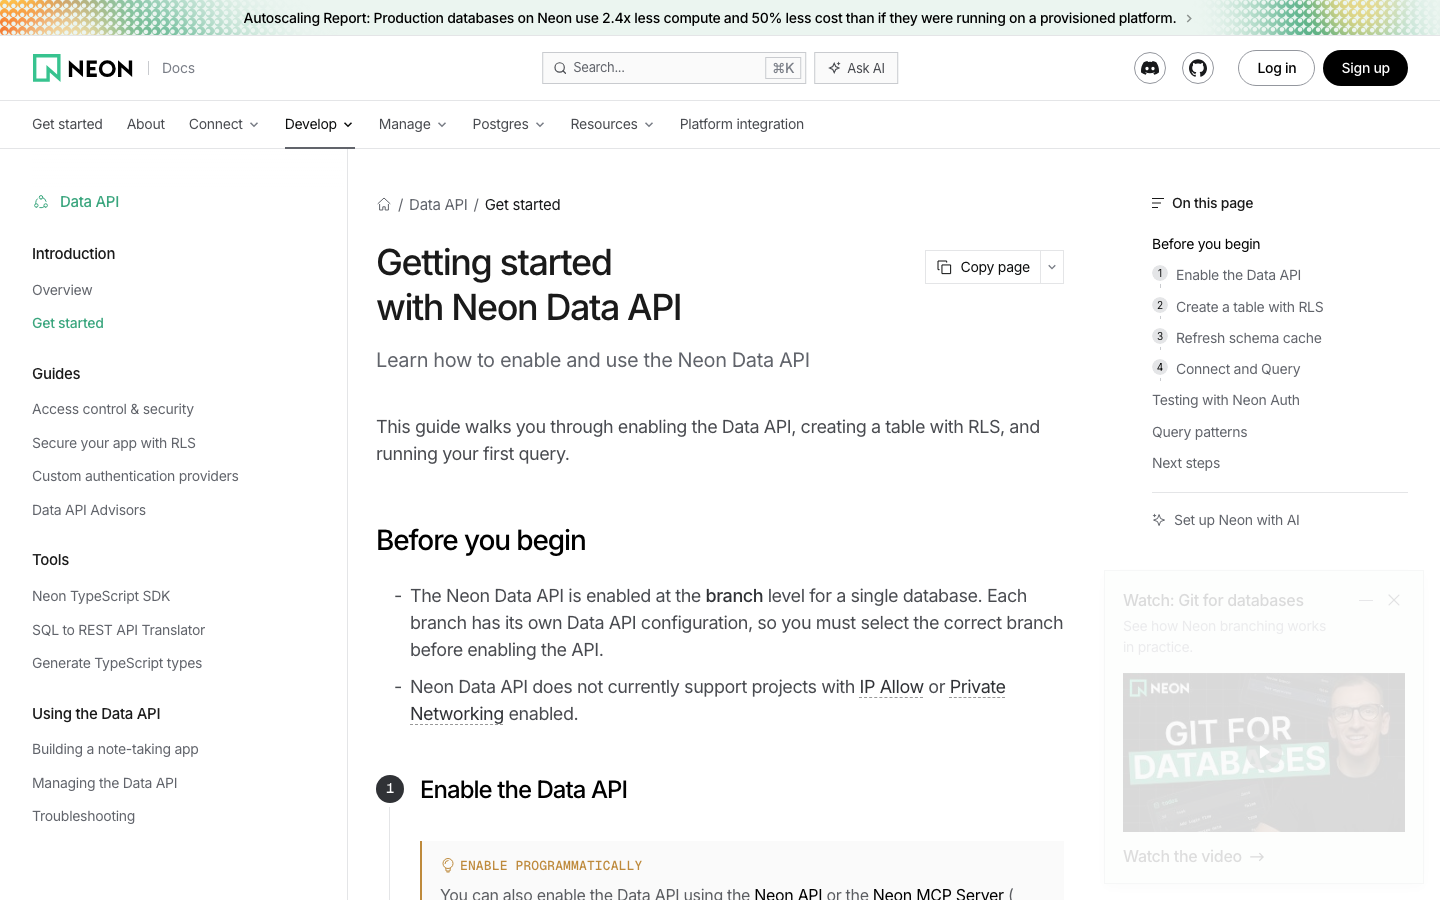Screen dimensions: 1440x900
Task: Dismiss autoscaling report banner arrow
Action: [x=1189, y=18]
